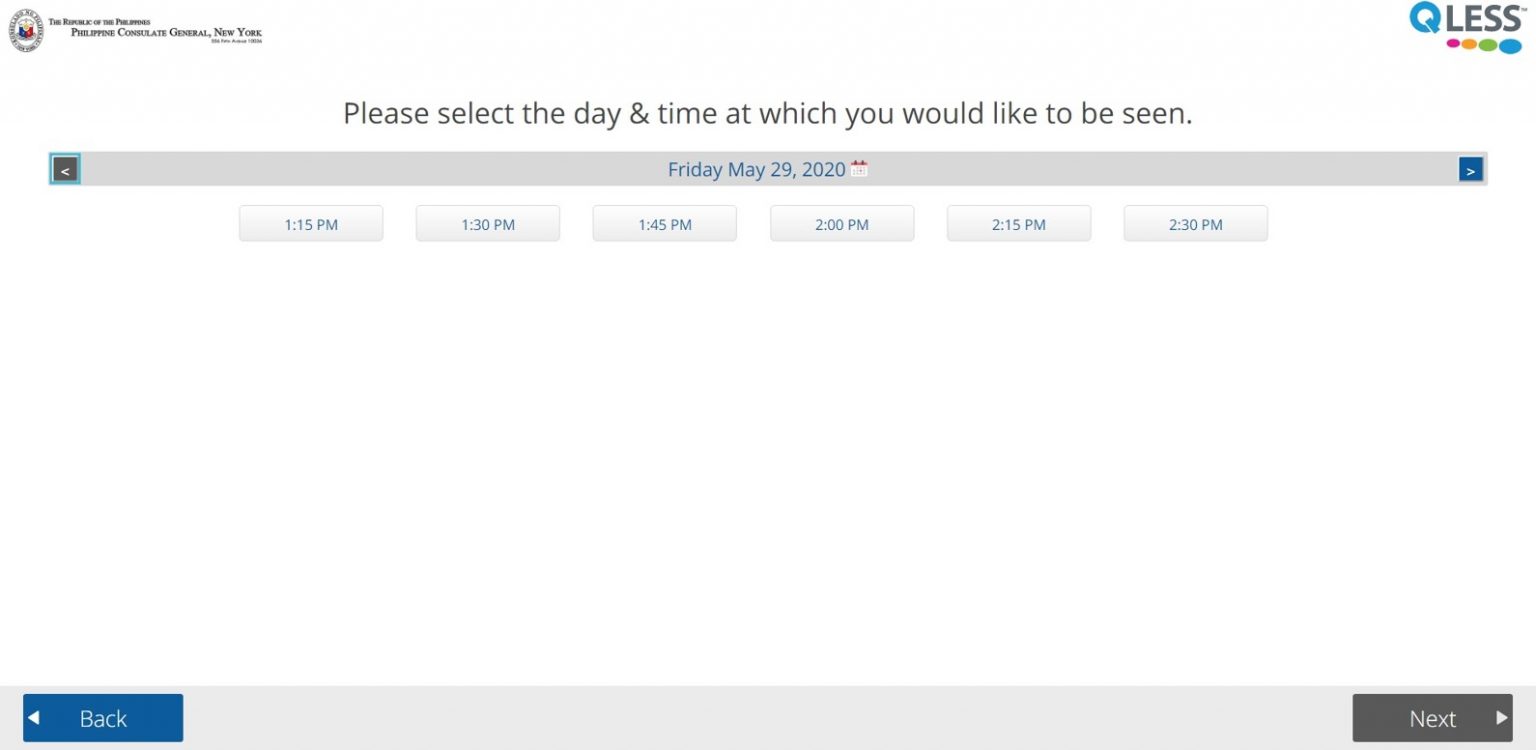Go to the previous day with left arrow
The image size is (1536, 750).
click(x=65, y=170)
